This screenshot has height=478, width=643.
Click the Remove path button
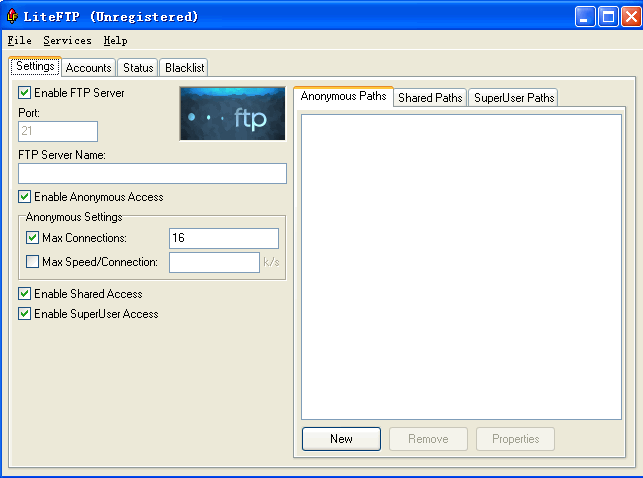click(428, 439)
